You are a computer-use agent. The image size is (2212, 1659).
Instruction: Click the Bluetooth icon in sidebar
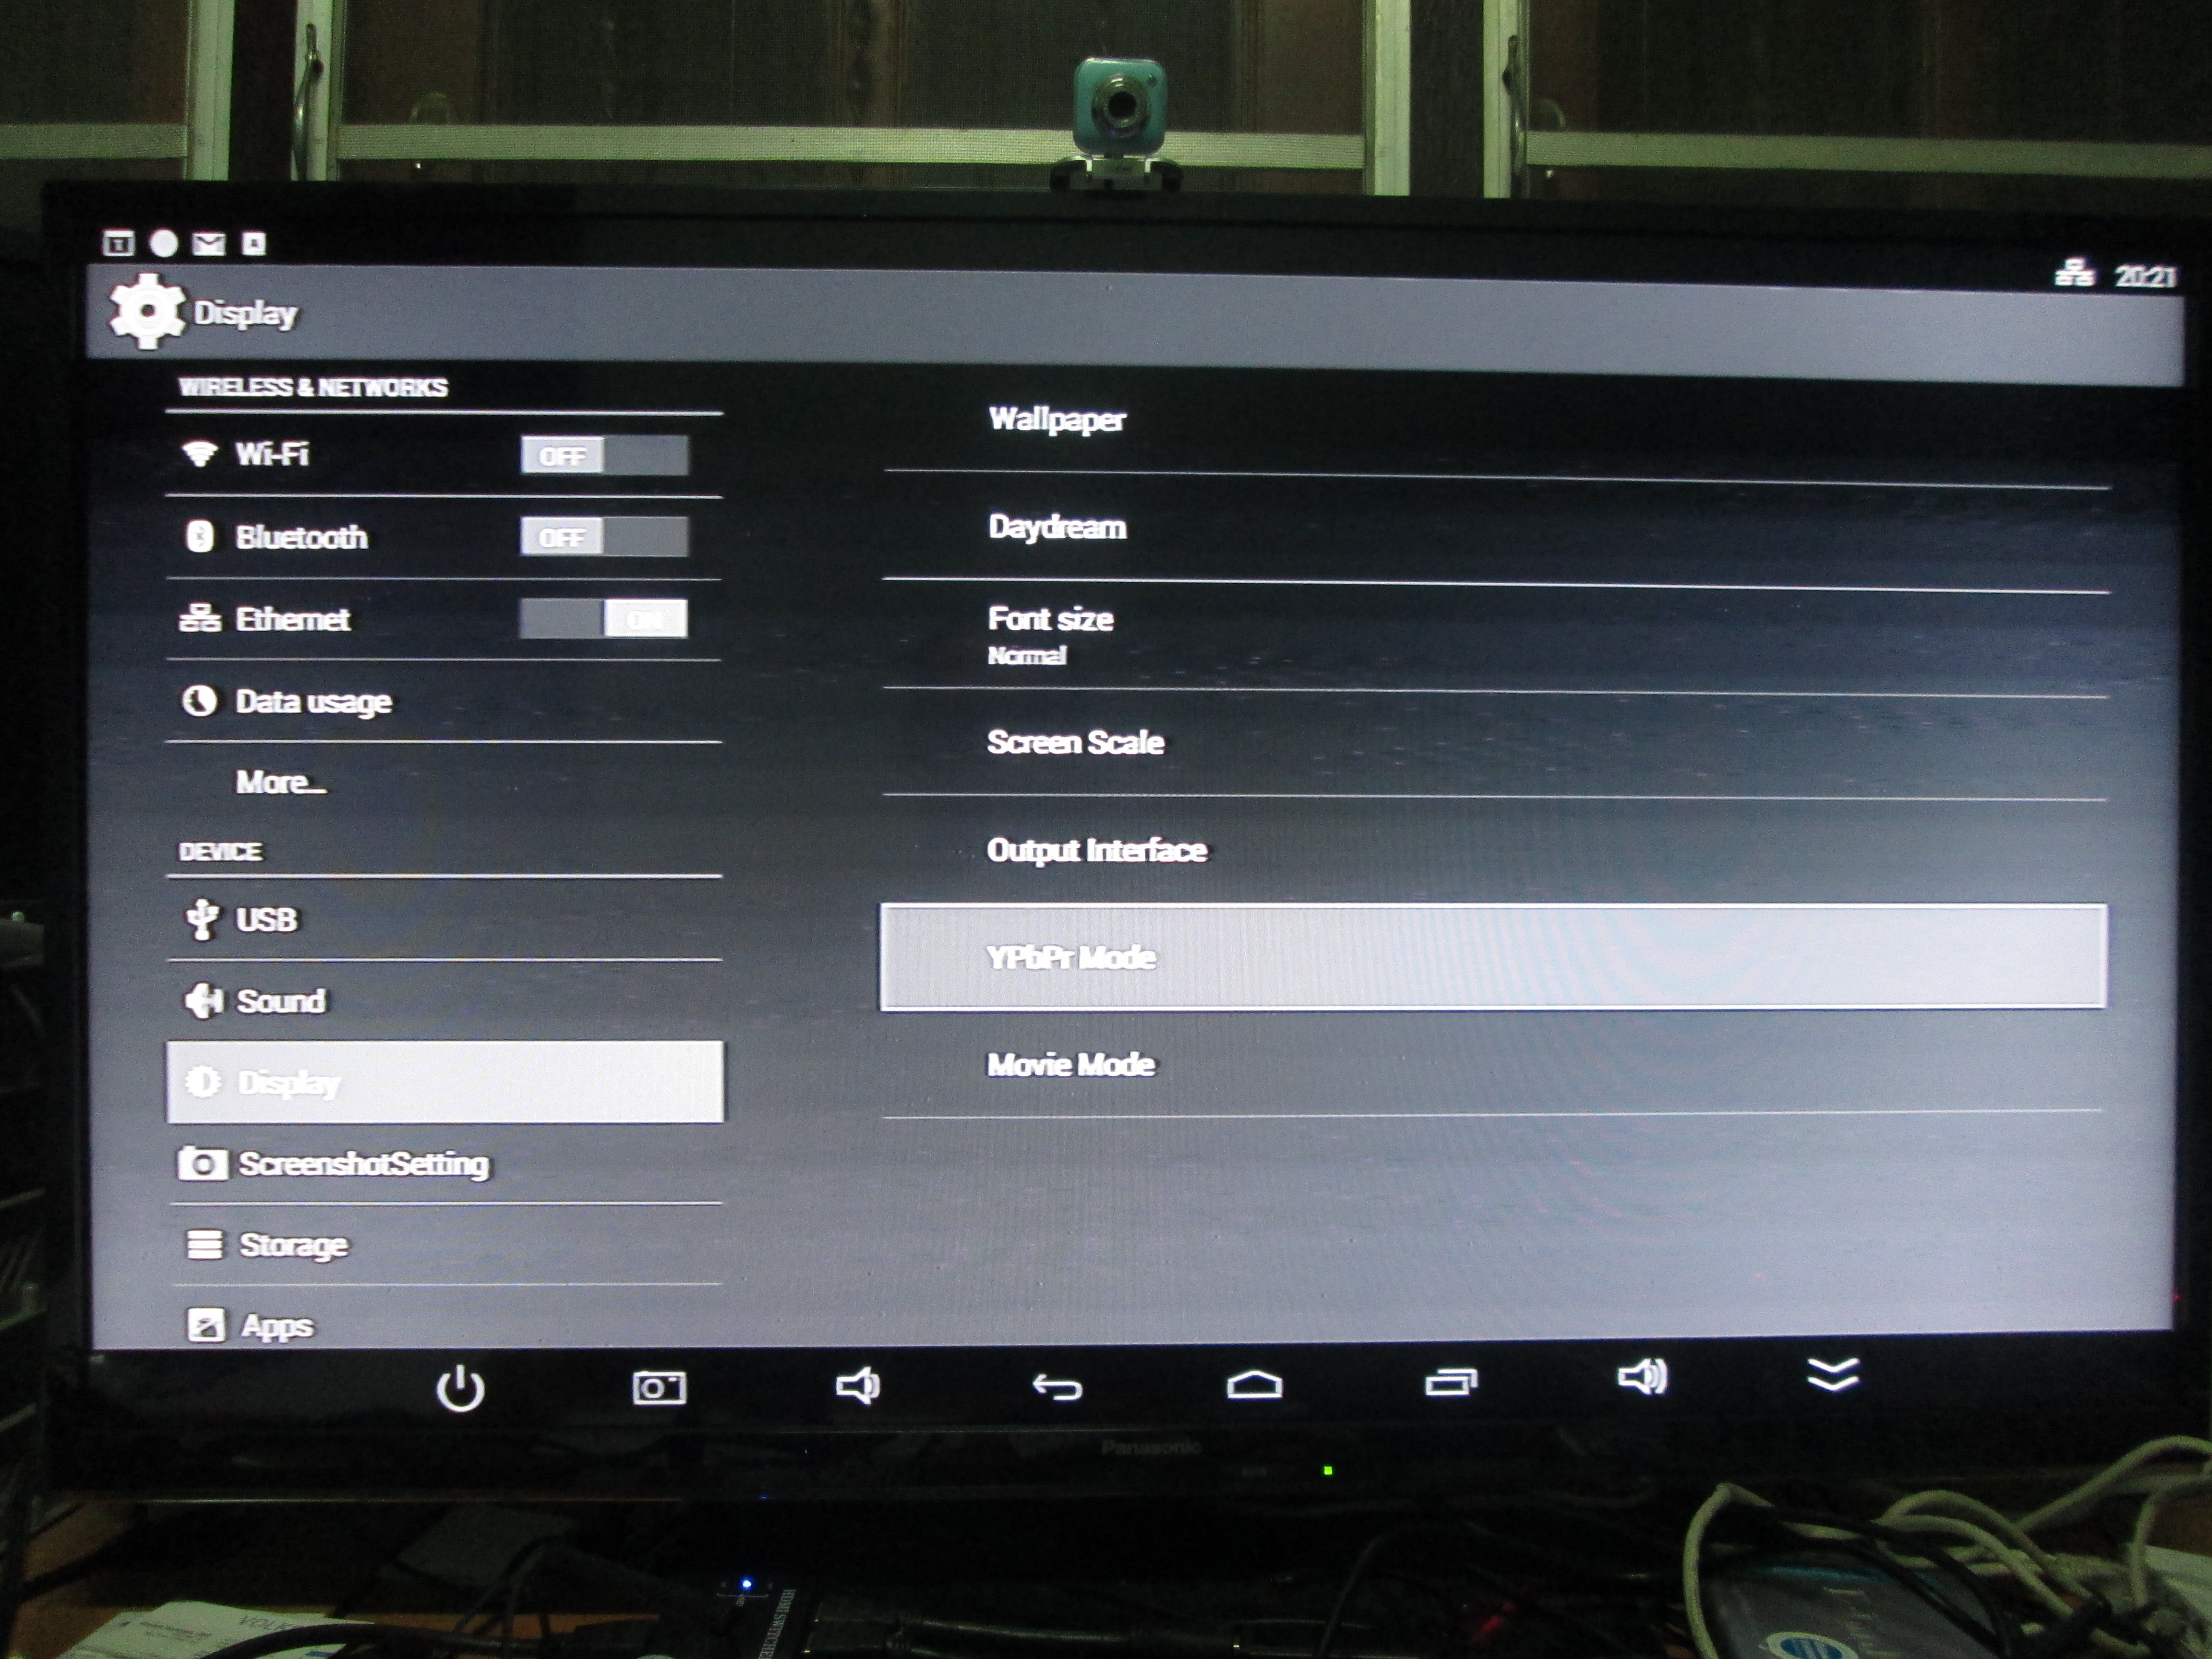200,536
